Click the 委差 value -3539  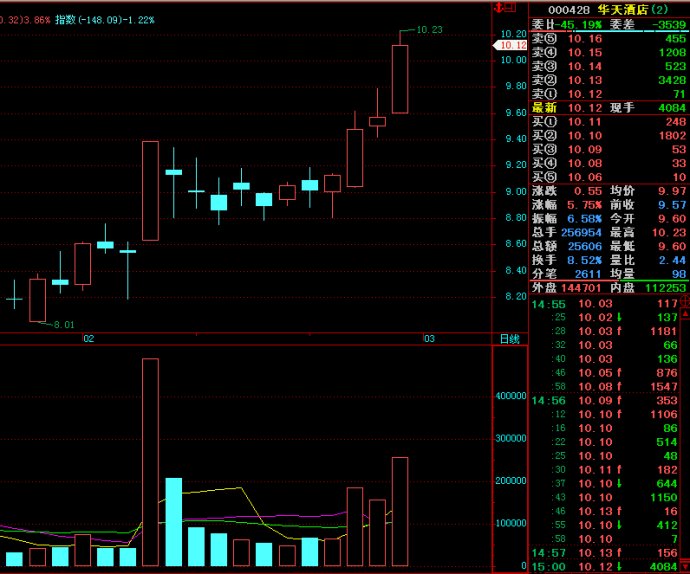(668, 24)
